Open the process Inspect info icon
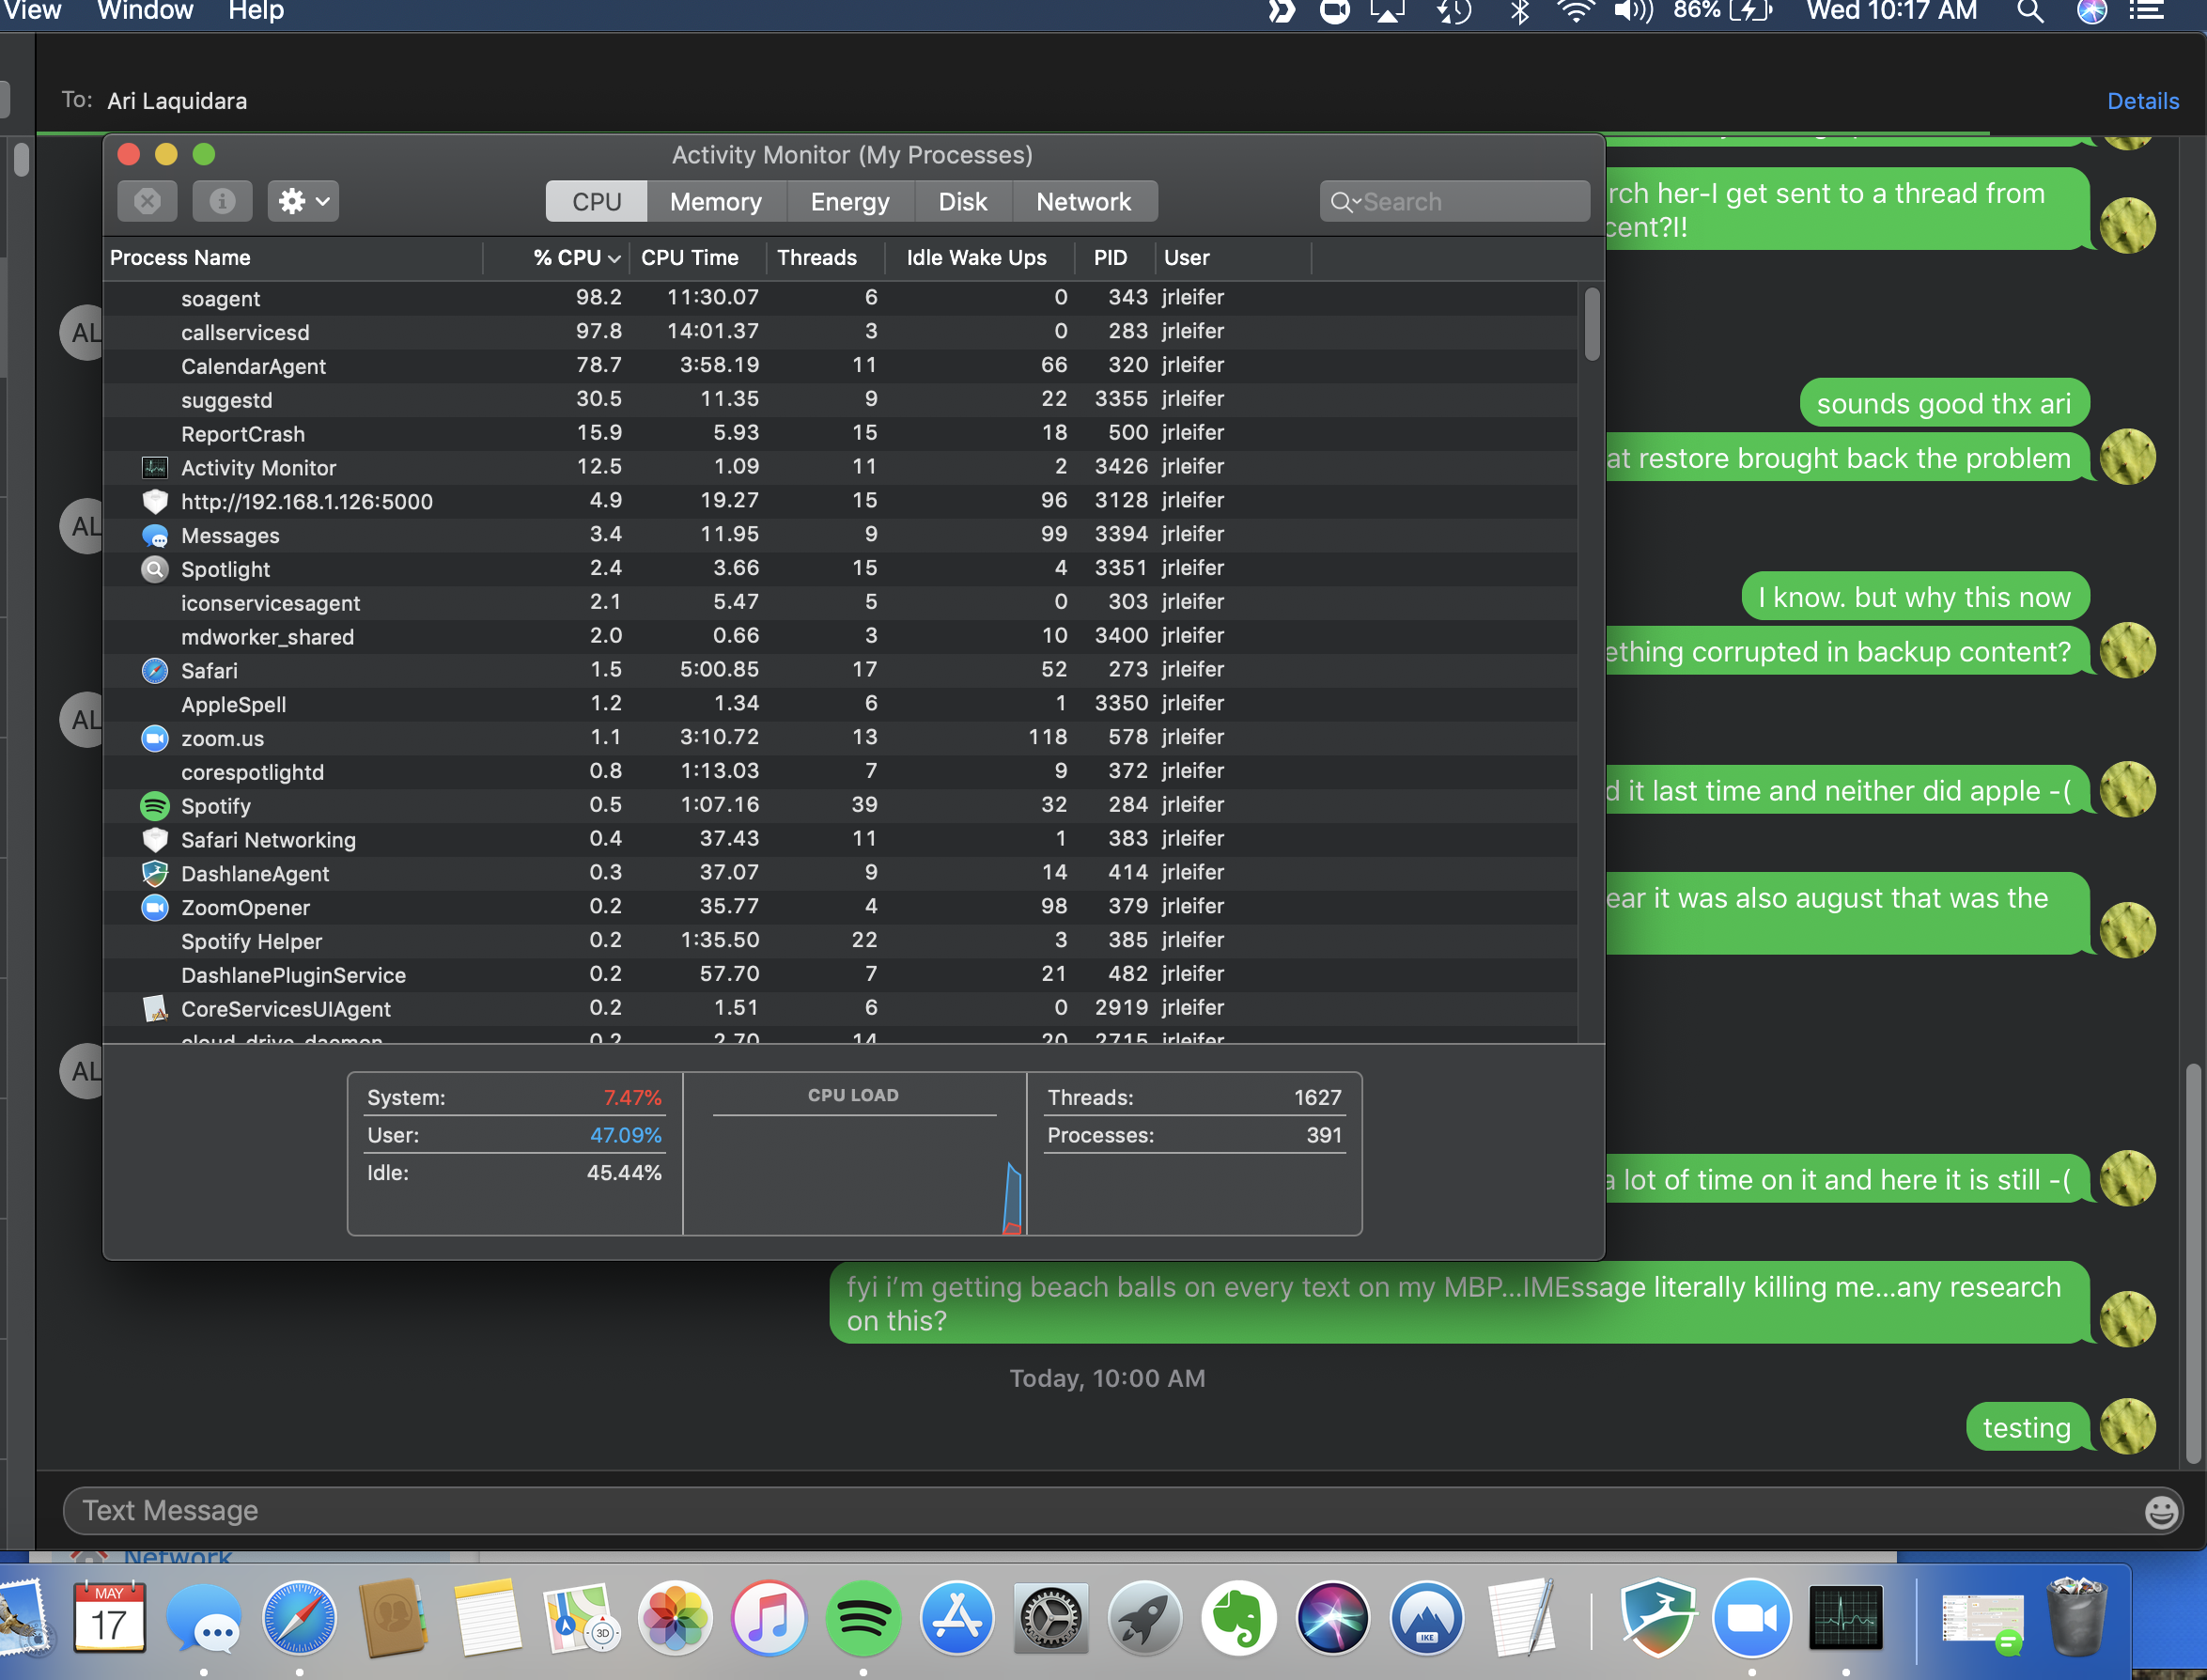 (x=222, y=201)
